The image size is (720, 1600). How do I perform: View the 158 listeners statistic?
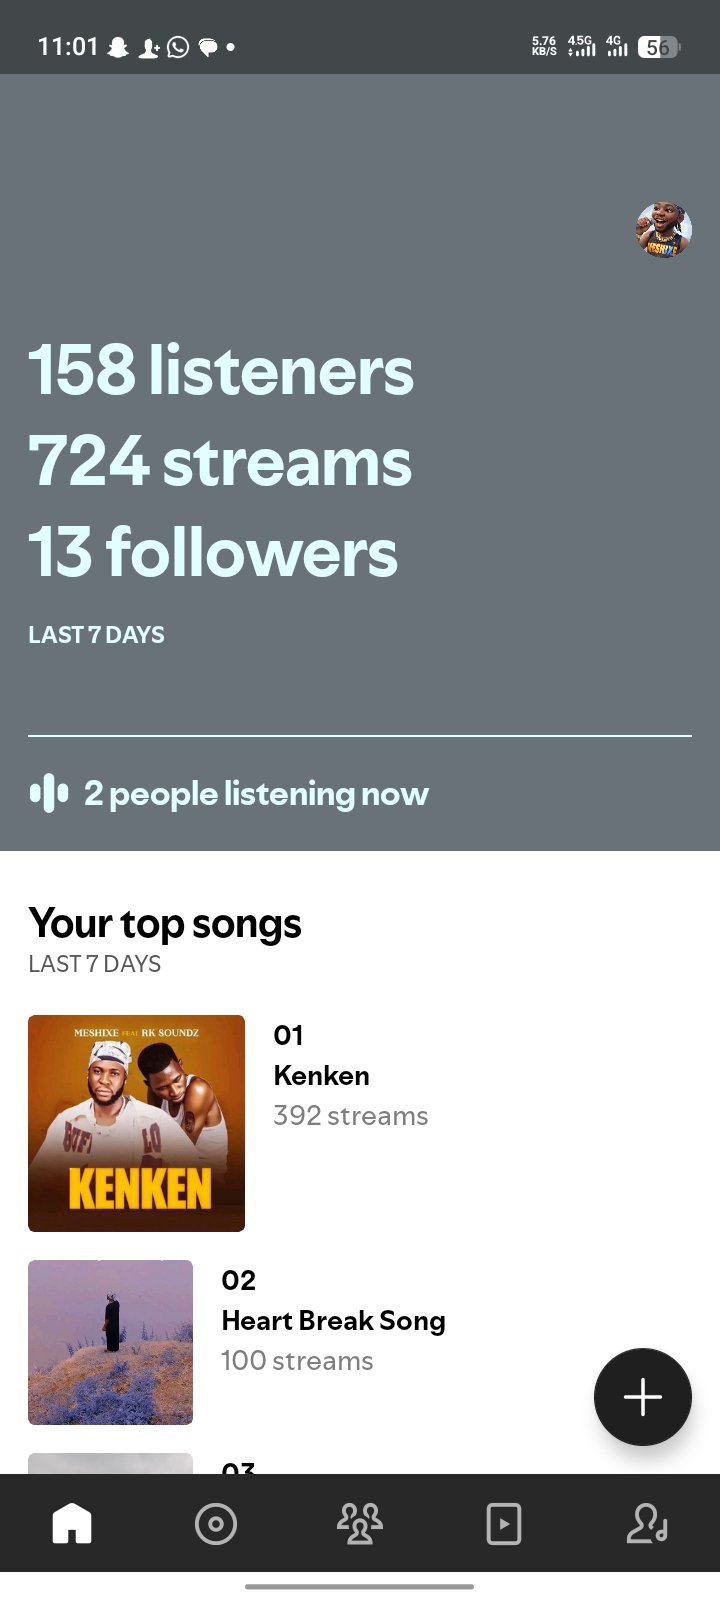click(x=221, y=370)
